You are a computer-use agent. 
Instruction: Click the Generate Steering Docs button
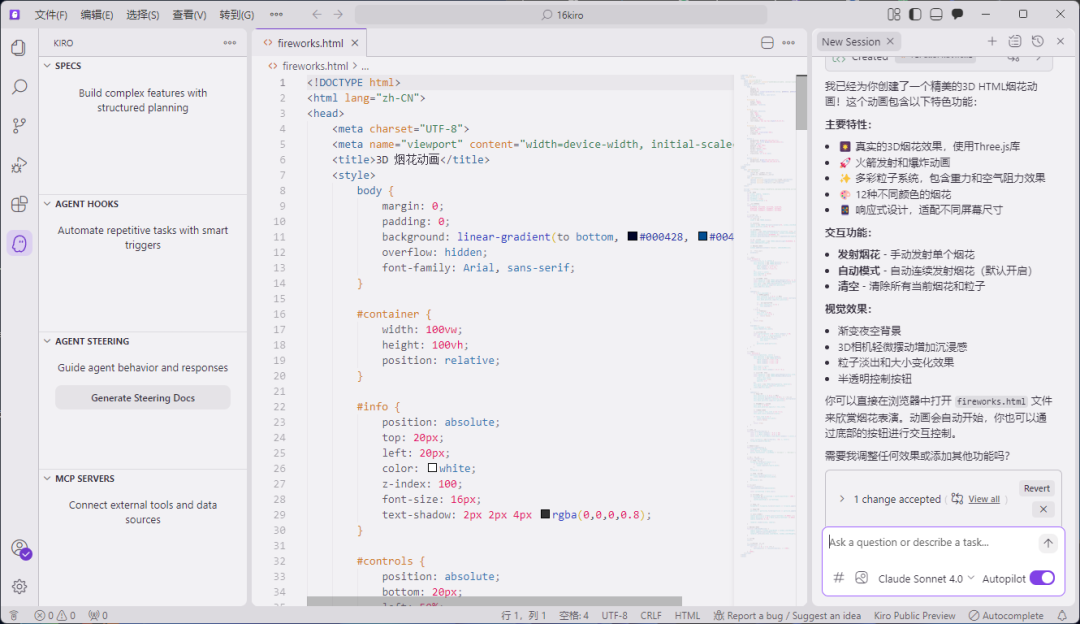pyautogui.click(x=143, y=398)
